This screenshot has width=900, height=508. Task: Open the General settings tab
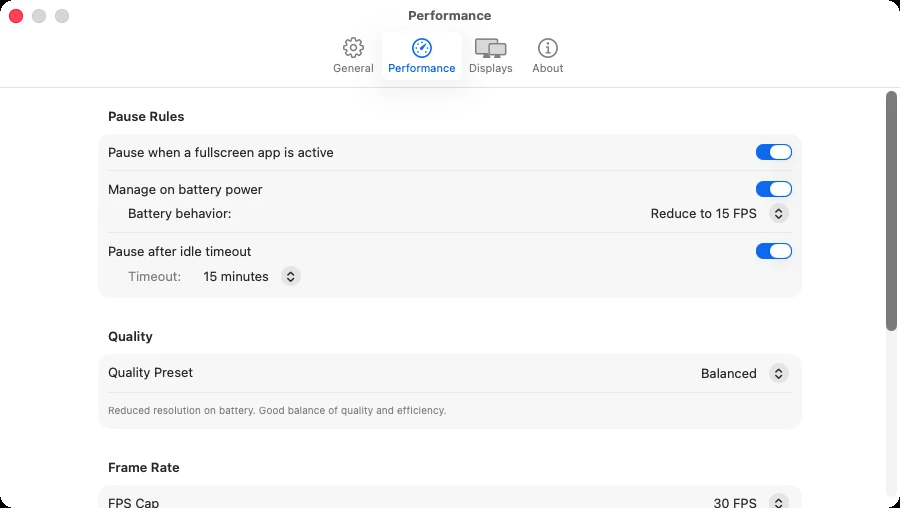[353, 56]
